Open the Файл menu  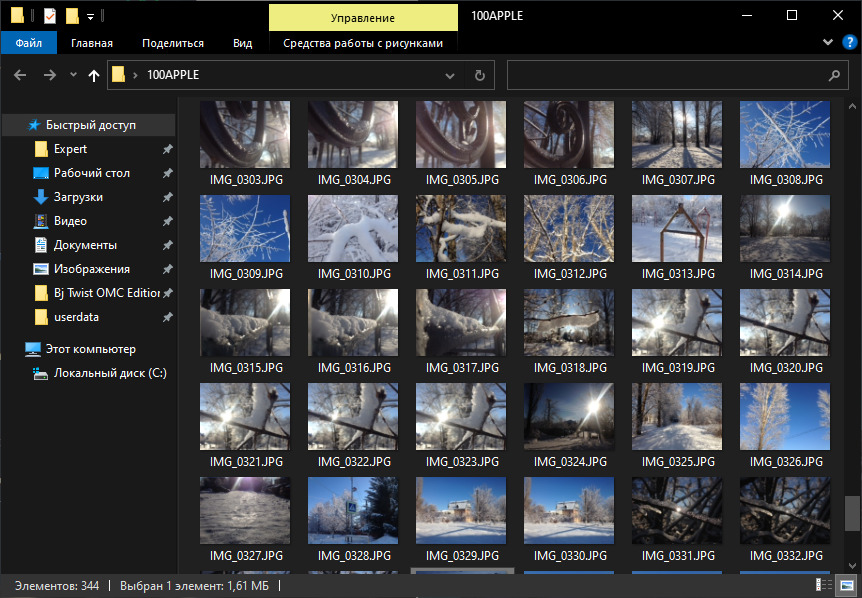28,43
